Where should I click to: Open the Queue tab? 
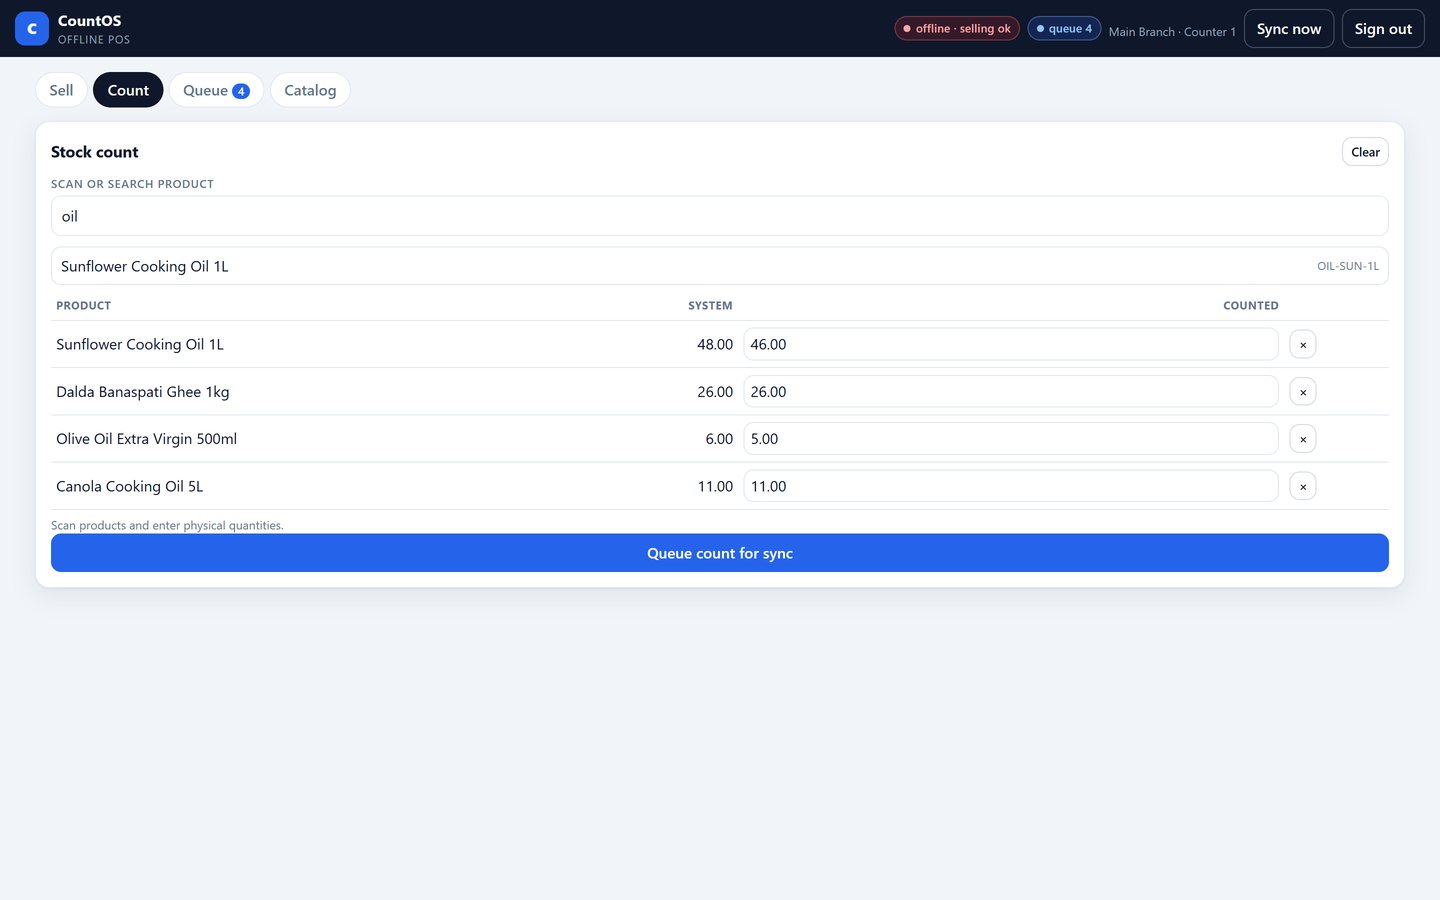coord(216,90)
